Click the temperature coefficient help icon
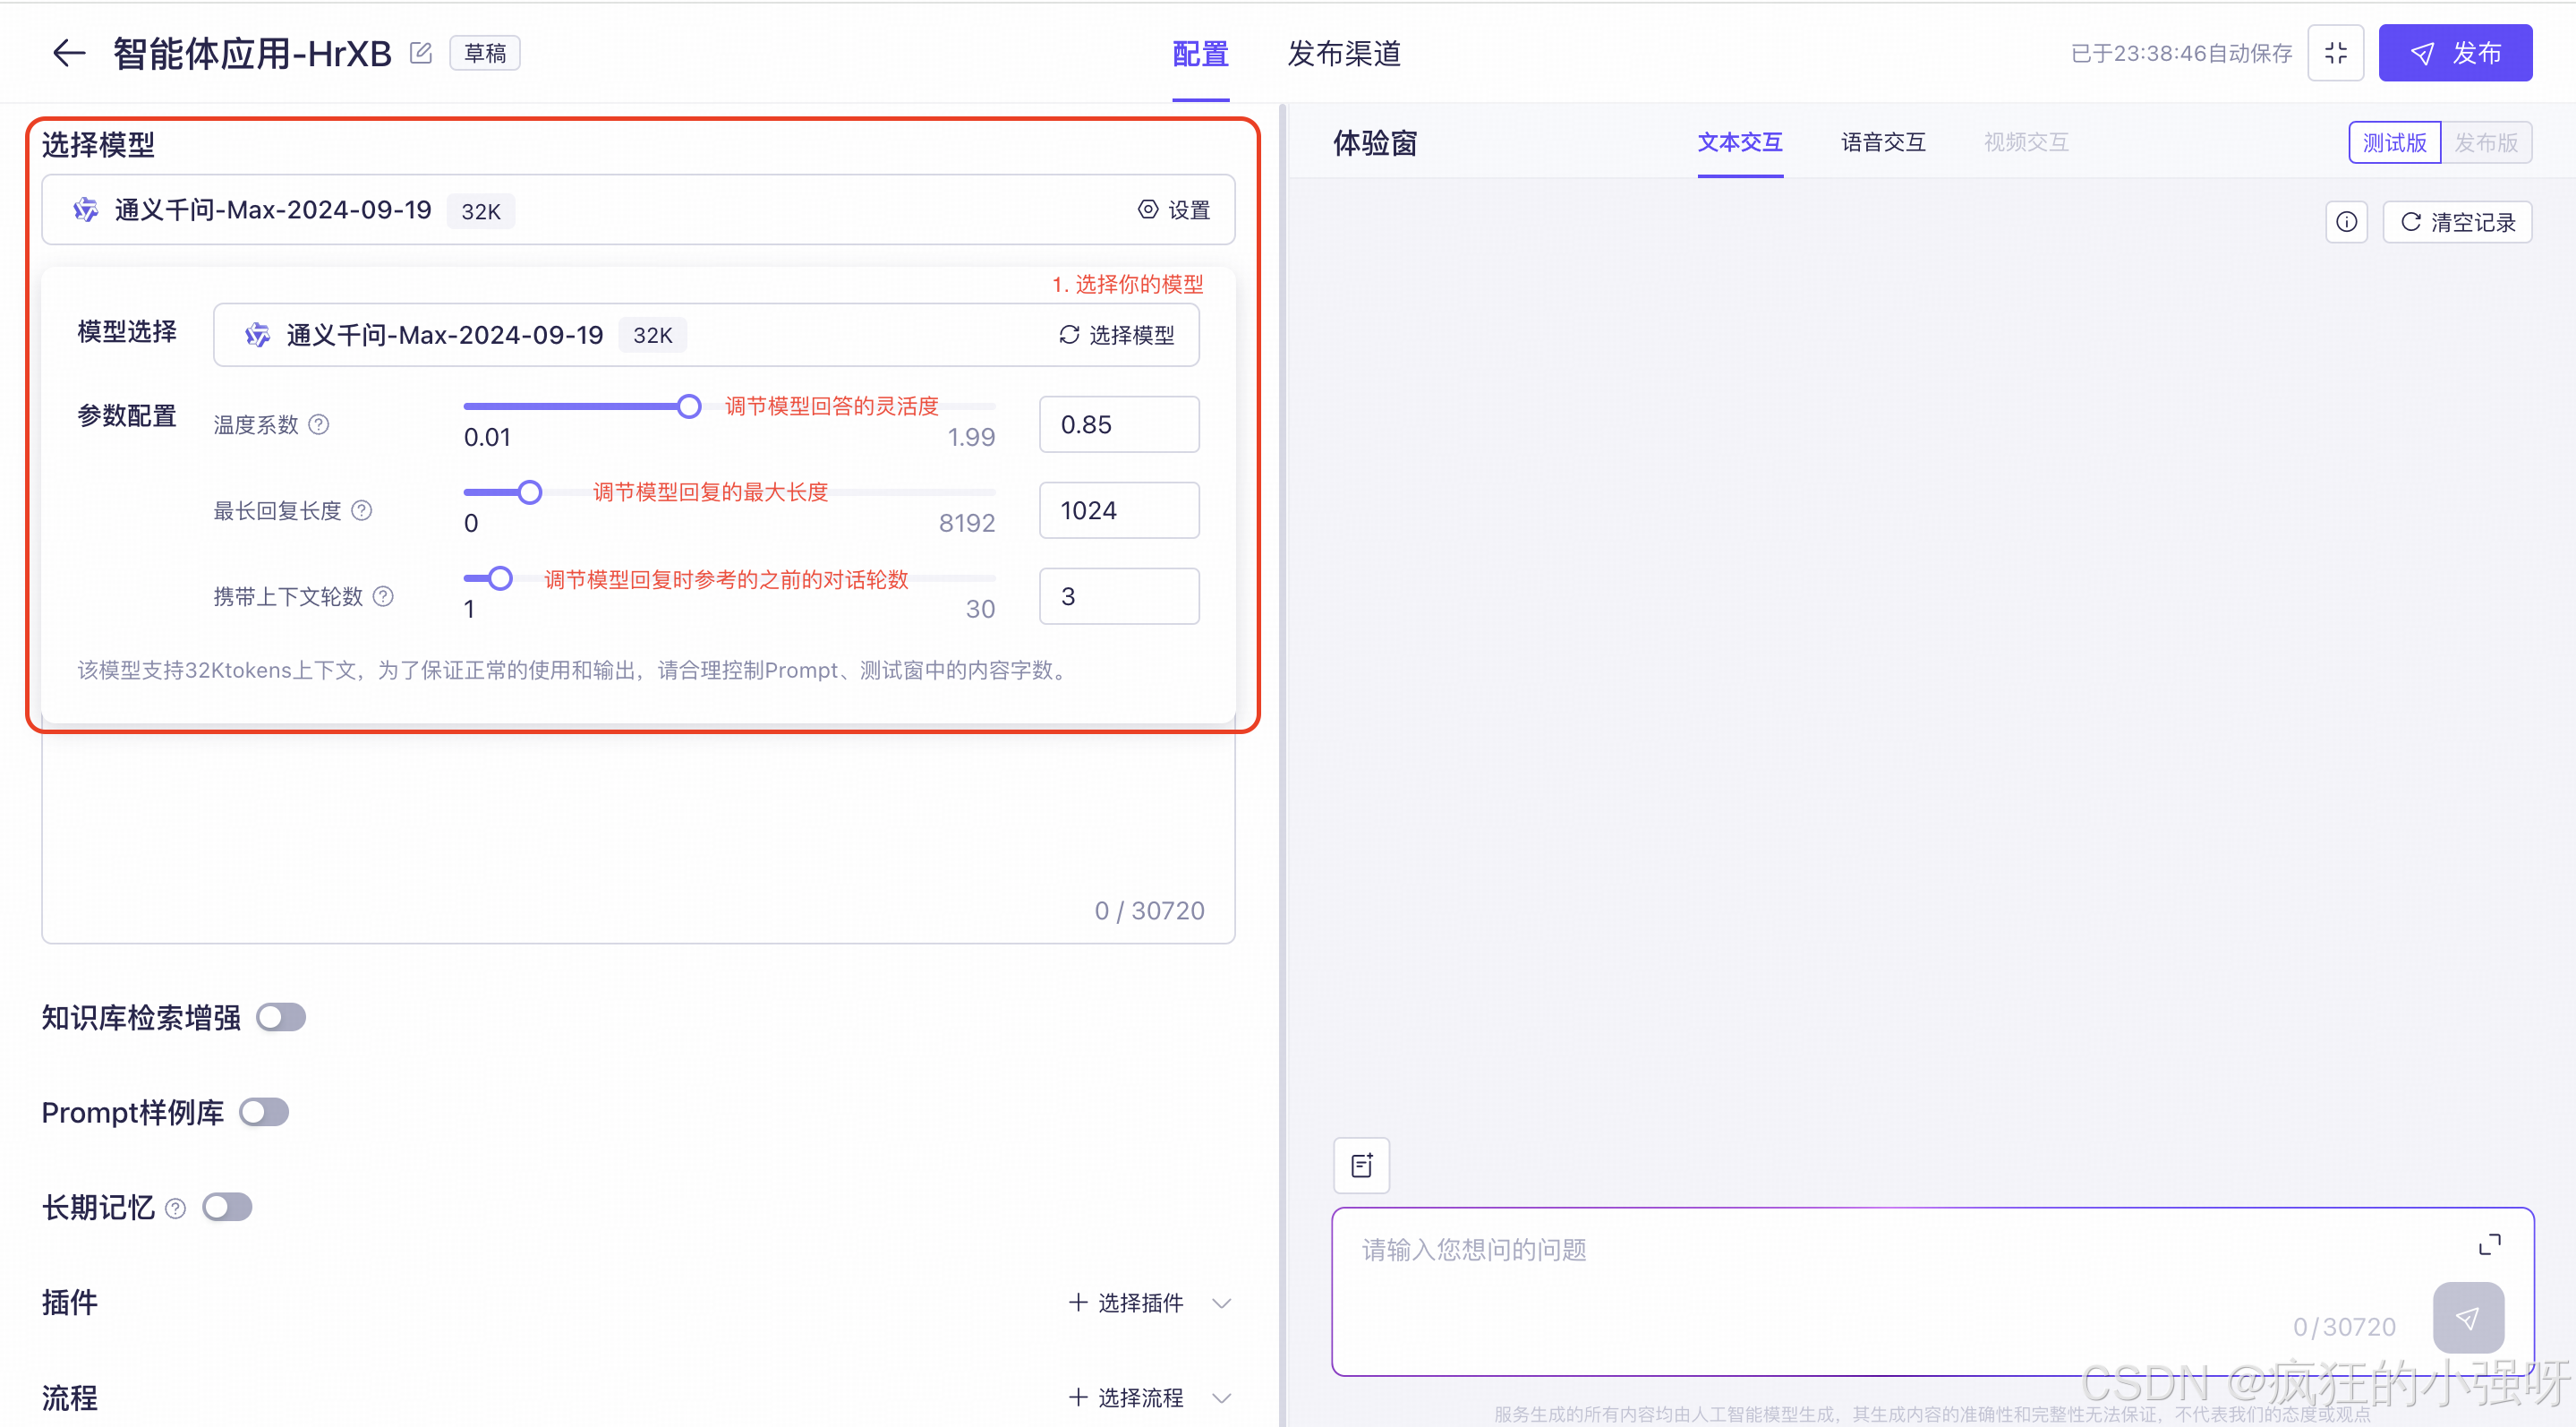 (319, 425)
